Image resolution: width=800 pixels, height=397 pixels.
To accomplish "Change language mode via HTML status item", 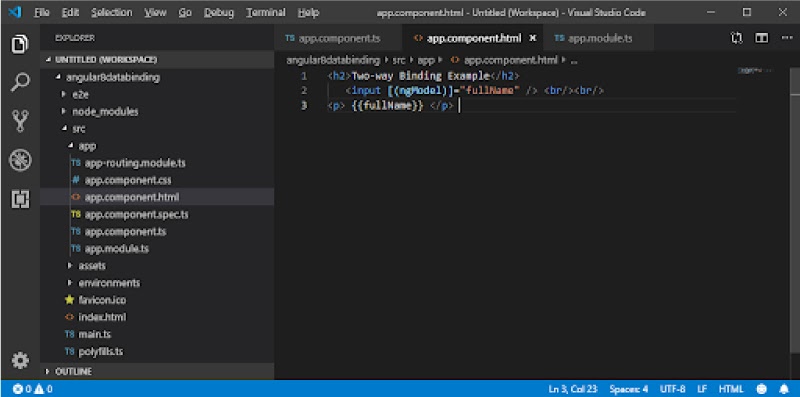I will pos(731,389).
